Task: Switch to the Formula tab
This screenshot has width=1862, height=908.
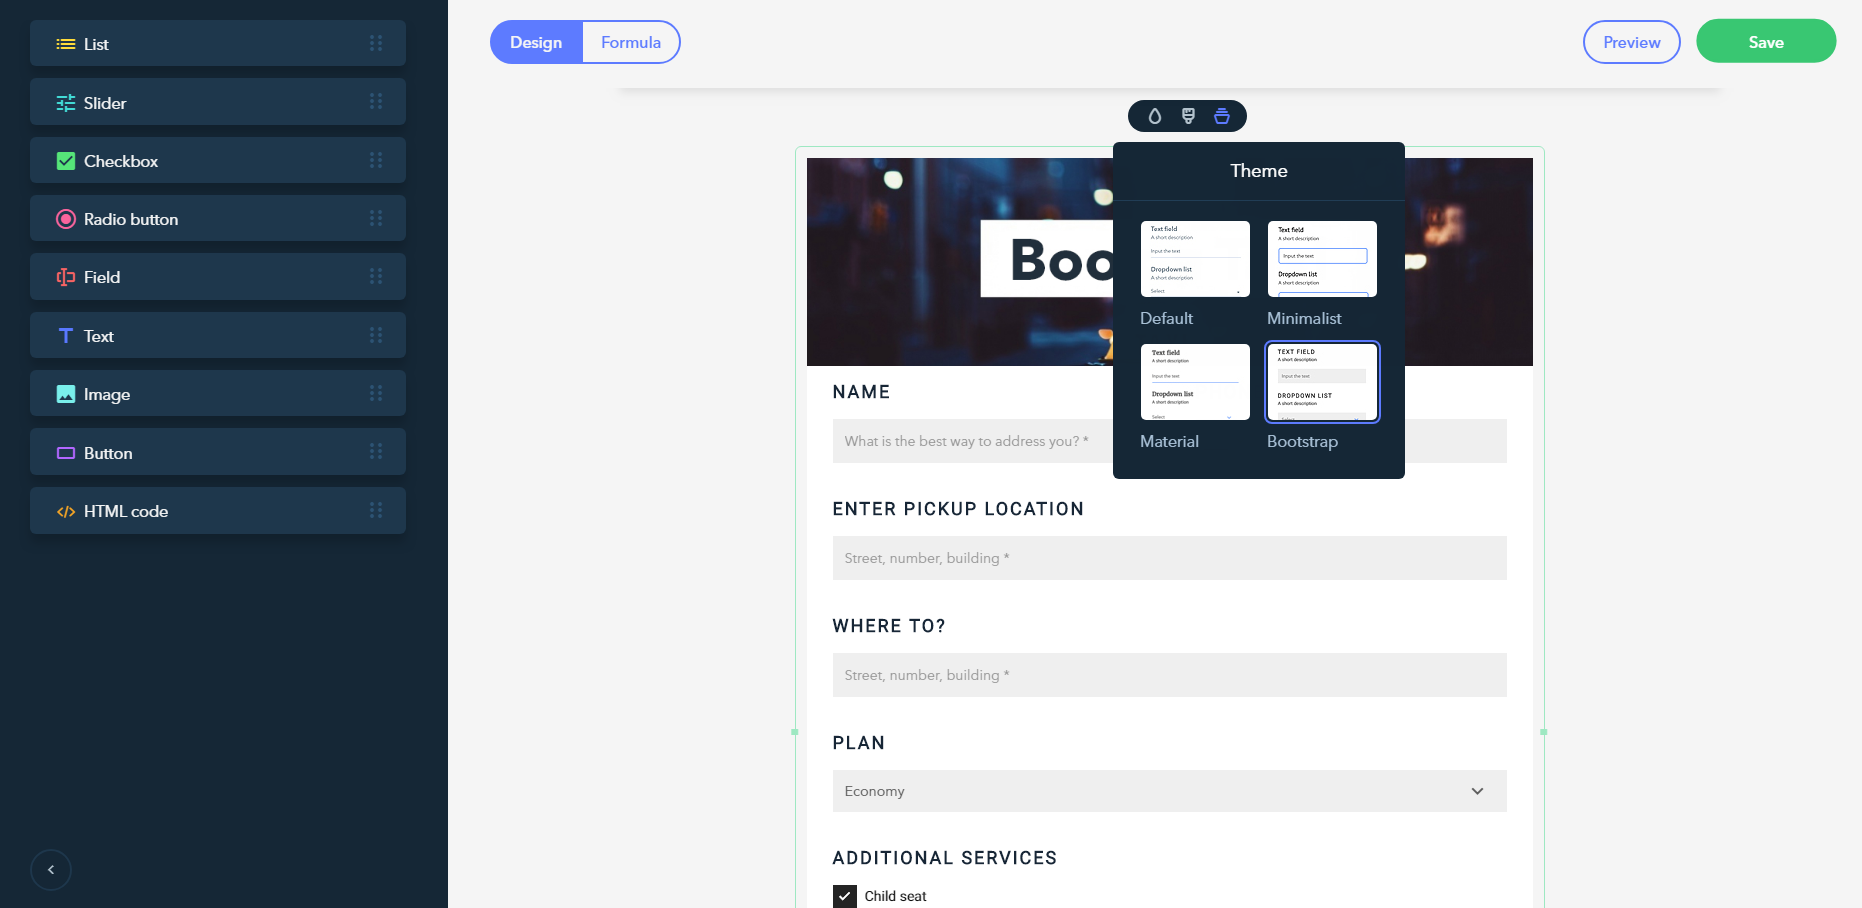Action: (x=631, y=42)
